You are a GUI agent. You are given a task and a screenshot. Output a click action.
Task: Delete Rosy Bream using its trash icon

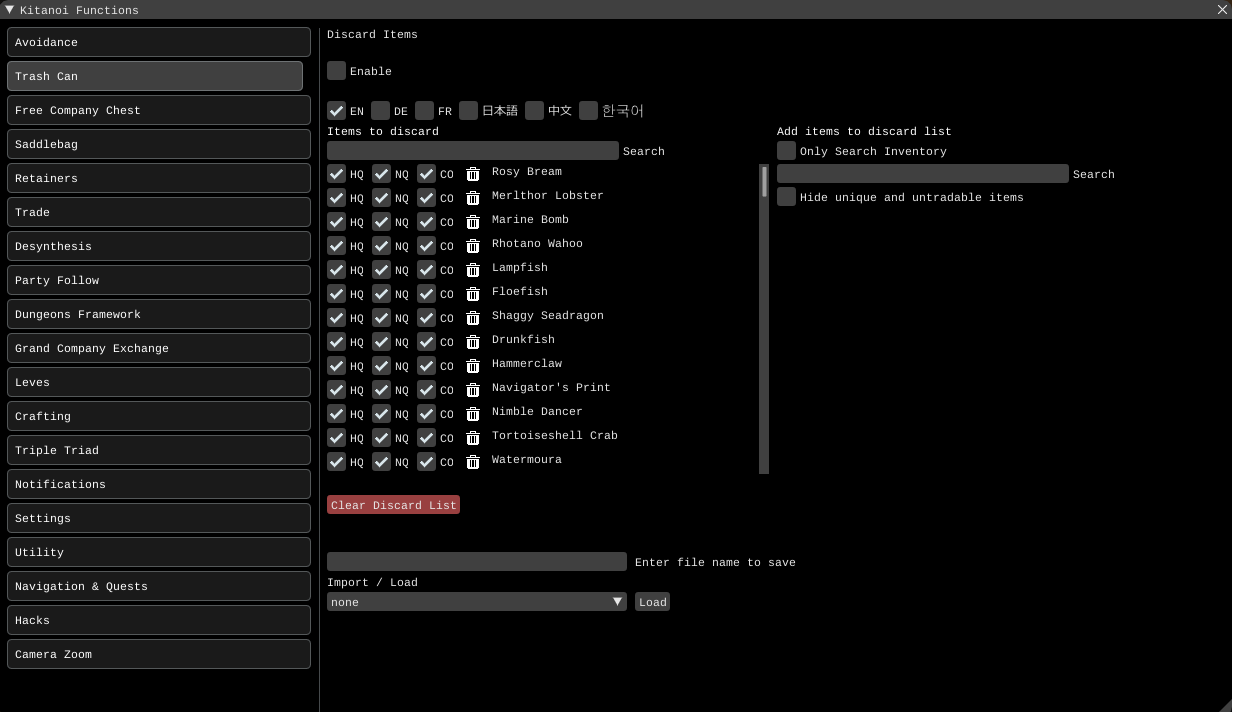[473, 174]
